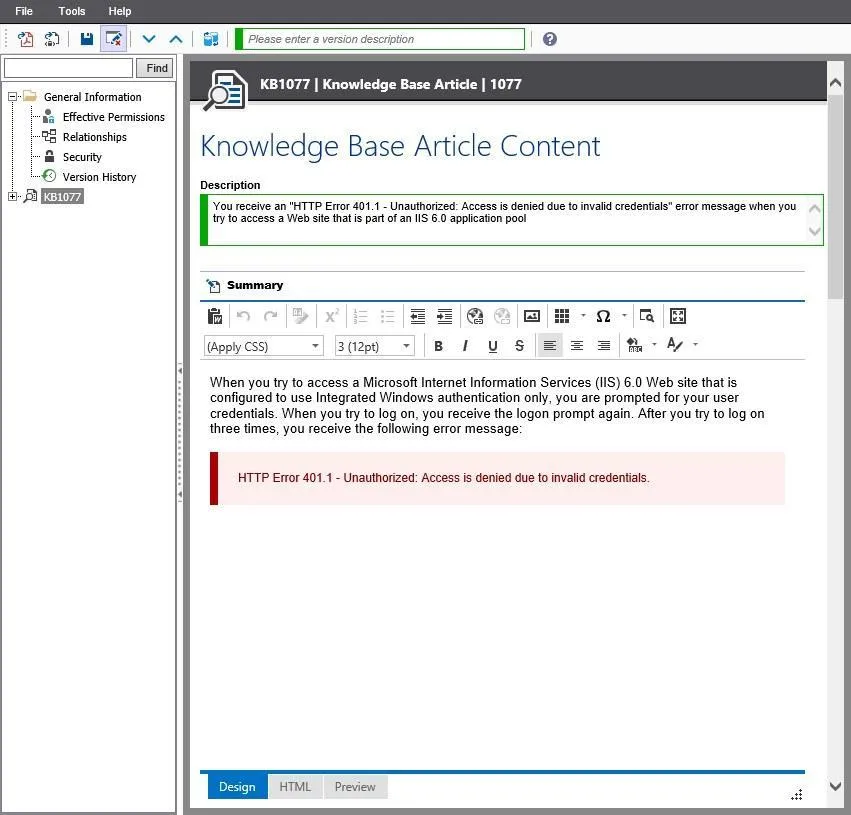Image resolution: width=851 pixels, height=815 pixels.
Task: Set center alignment for text
Action: tap(577, 346)
